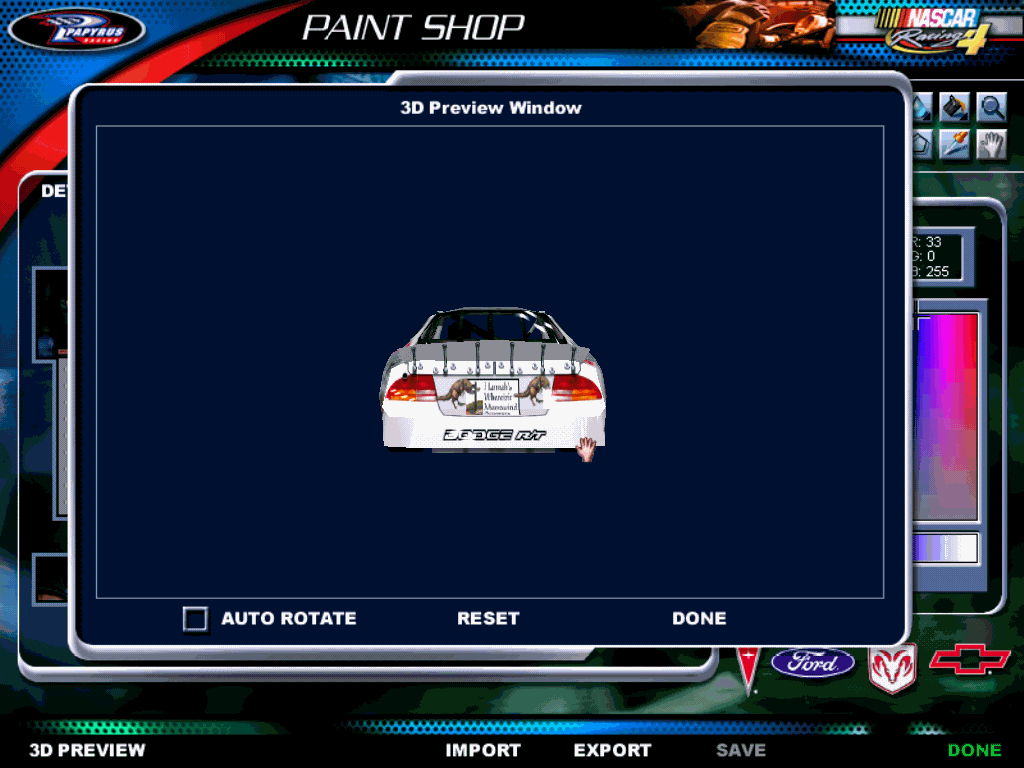This screenshot has width=1024, height=768.
Task: Click Export in the bottom bar
Action: pos(612,750)
